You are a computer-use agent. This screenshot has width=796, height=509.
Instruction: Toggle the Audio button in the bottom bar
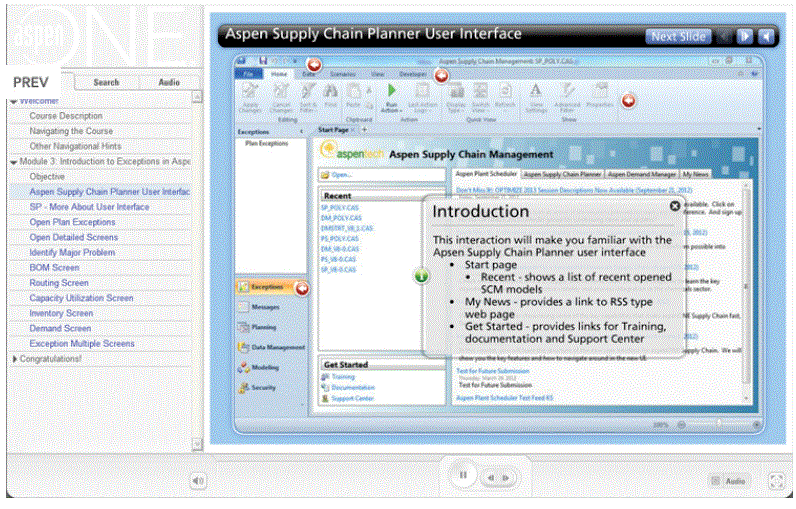728,481
